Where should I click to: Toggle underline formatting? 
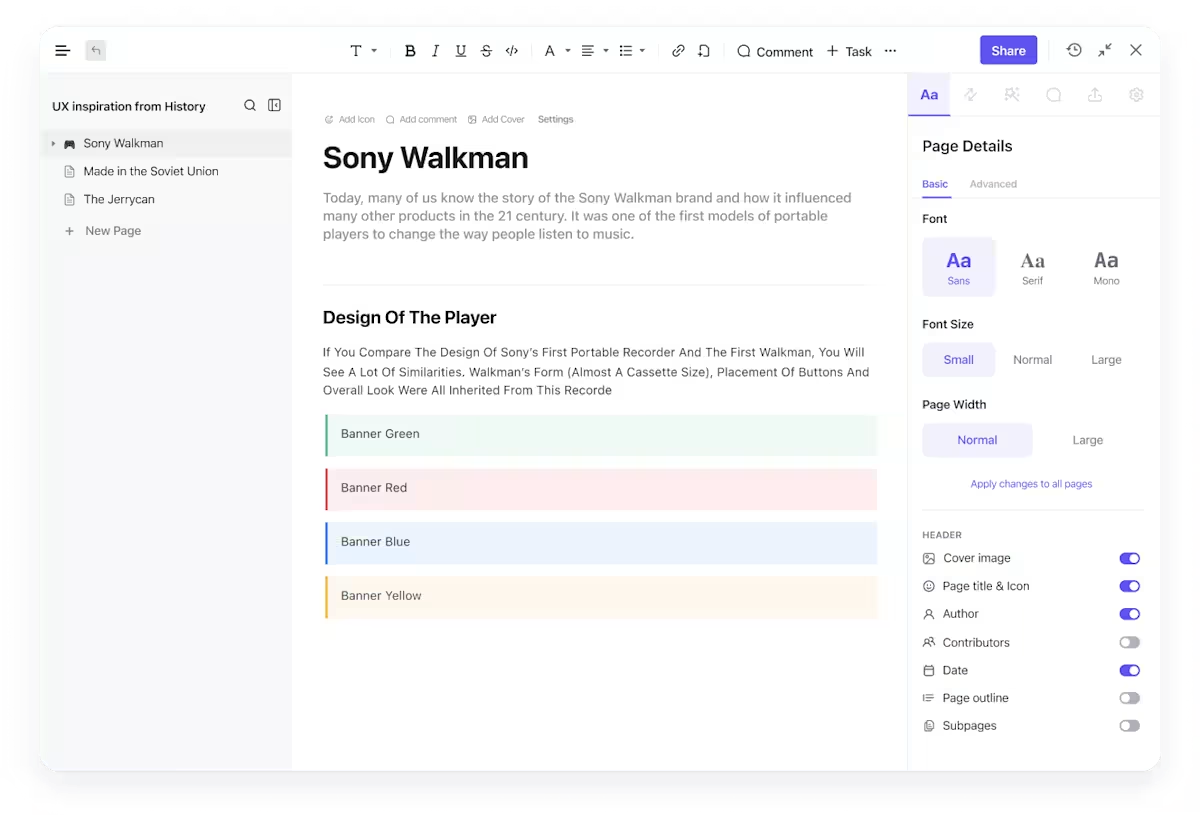coord(461,51)
